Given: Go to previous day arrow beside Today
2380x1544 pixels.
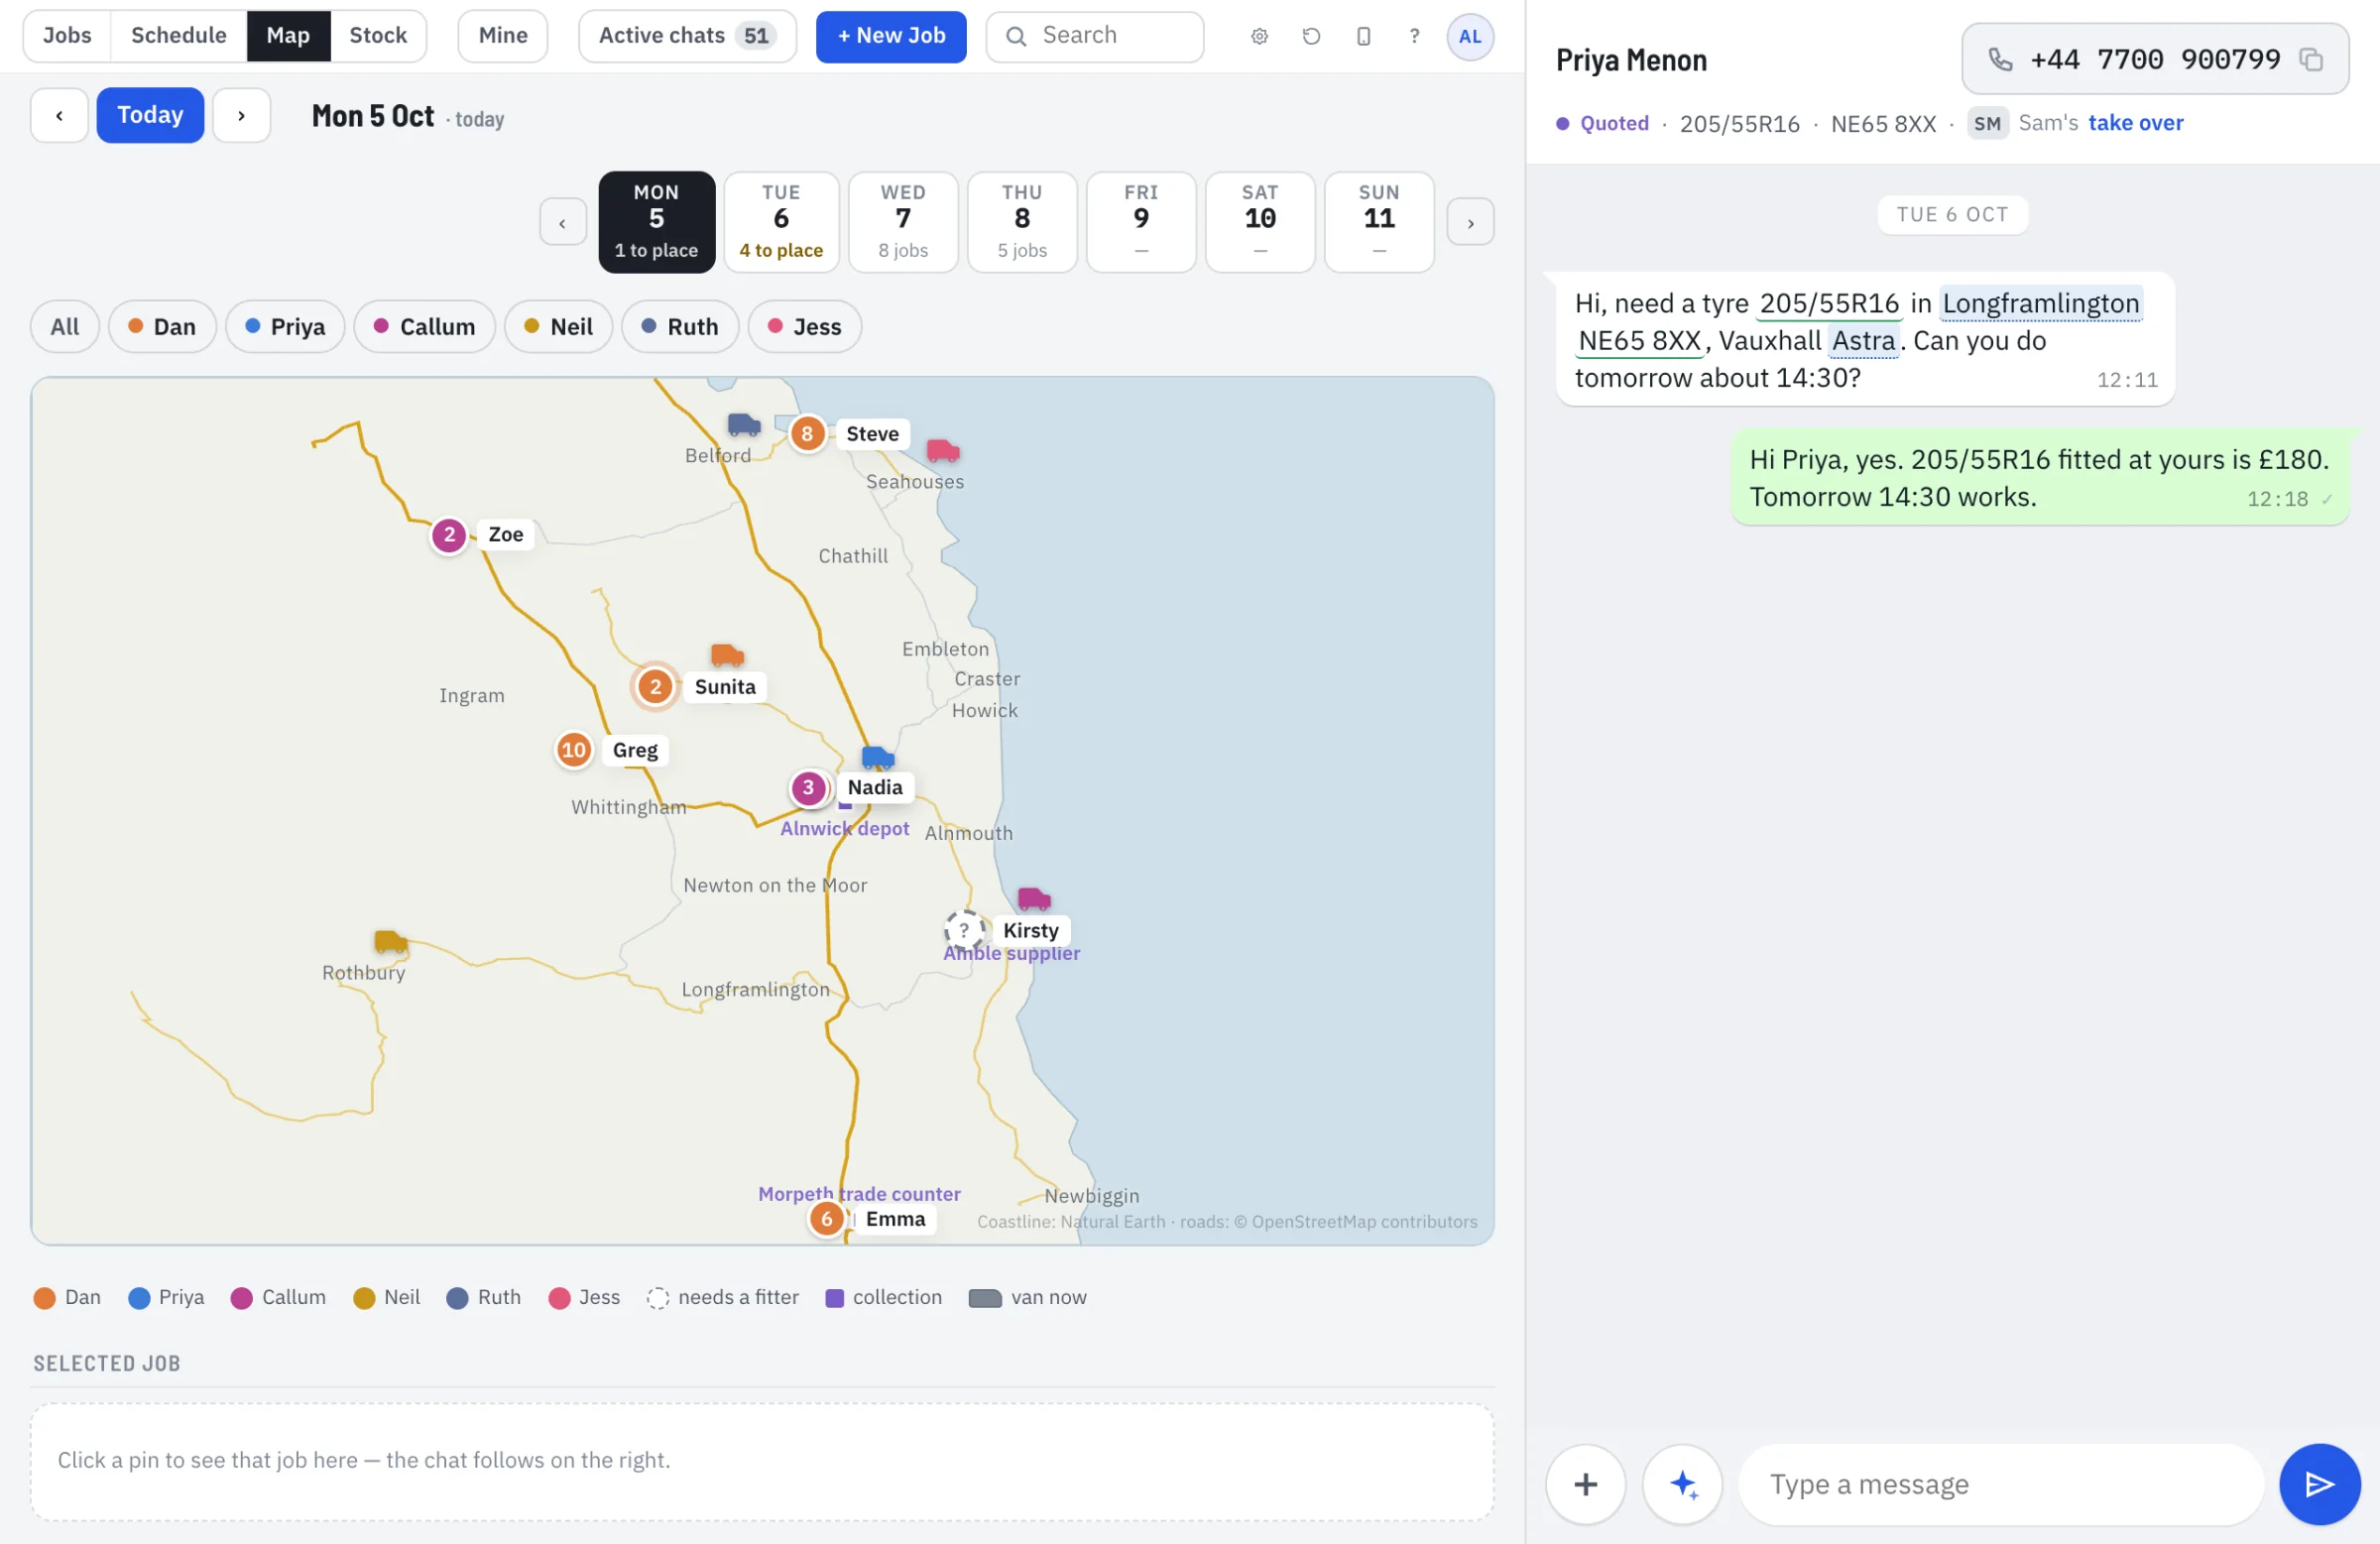Looking at the screenshot, I should pos(59,116).
